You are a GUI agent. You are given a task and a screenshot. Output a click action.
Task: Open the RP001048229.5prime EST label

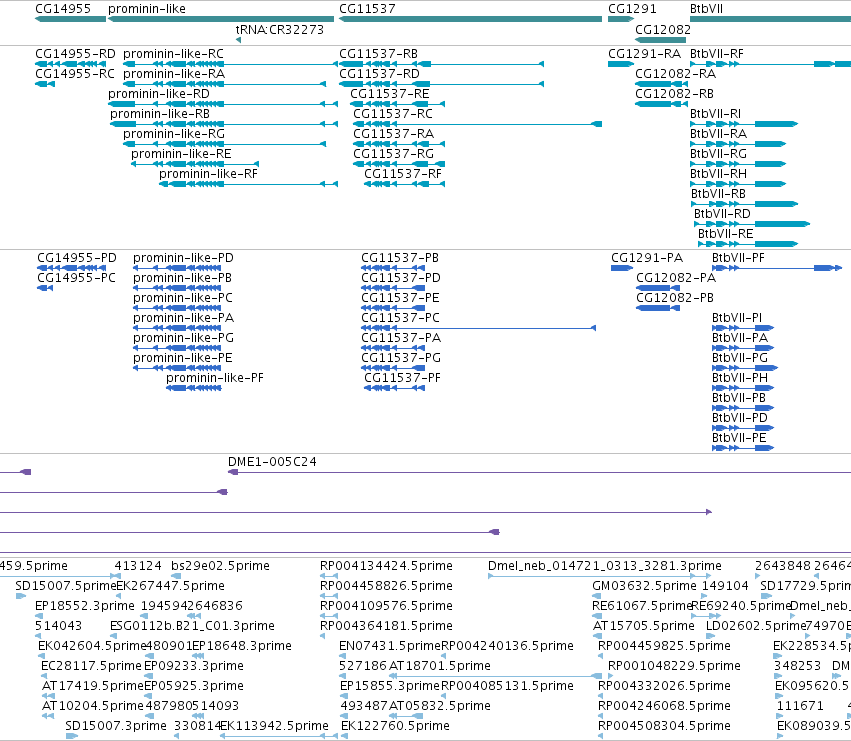point(674,666)
